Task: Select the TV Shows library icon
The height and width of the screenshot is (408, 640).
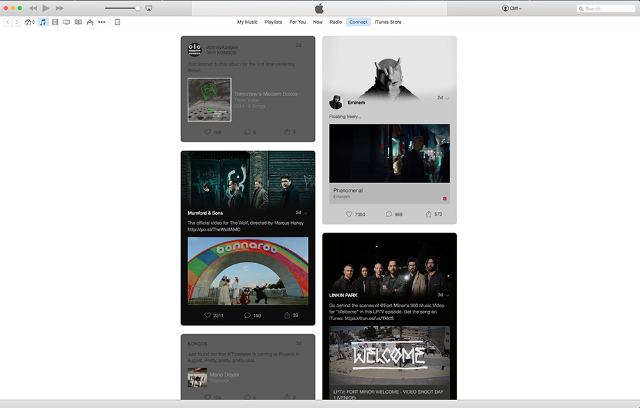Action: [67, 22]
